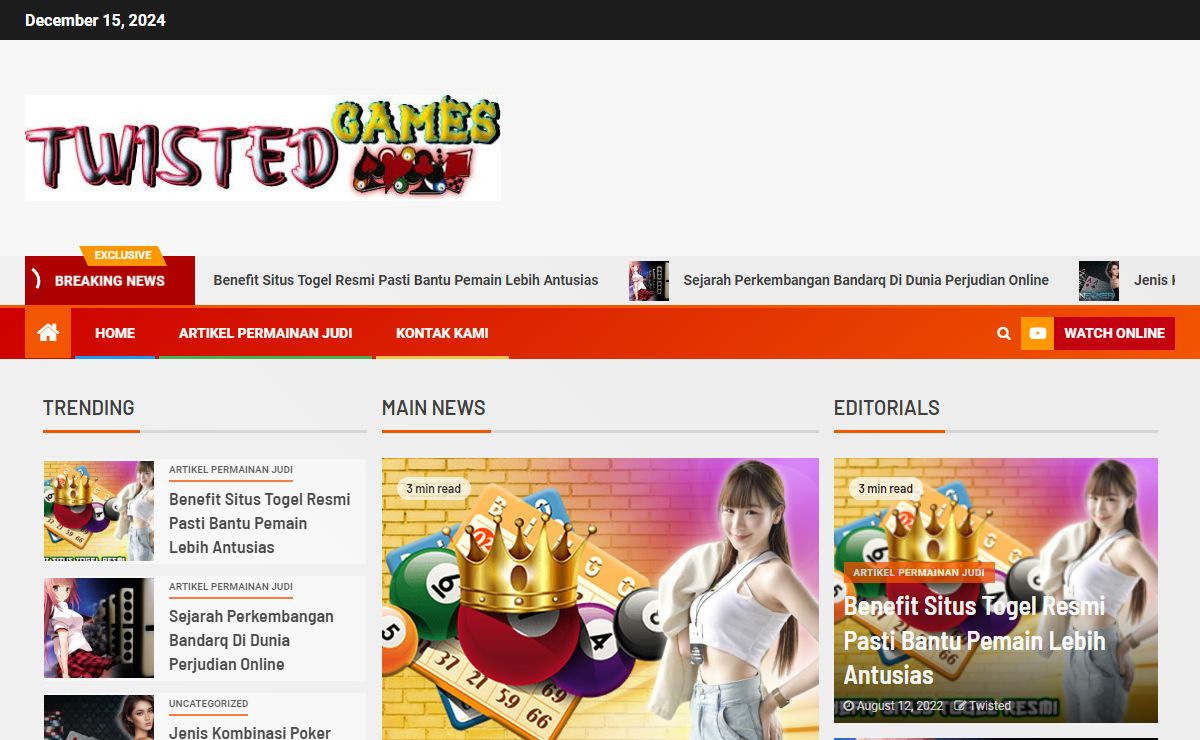The height and width of the screenshot is (740, 1200).
Task: Click the author name Twisted
Action: [983, 706]
